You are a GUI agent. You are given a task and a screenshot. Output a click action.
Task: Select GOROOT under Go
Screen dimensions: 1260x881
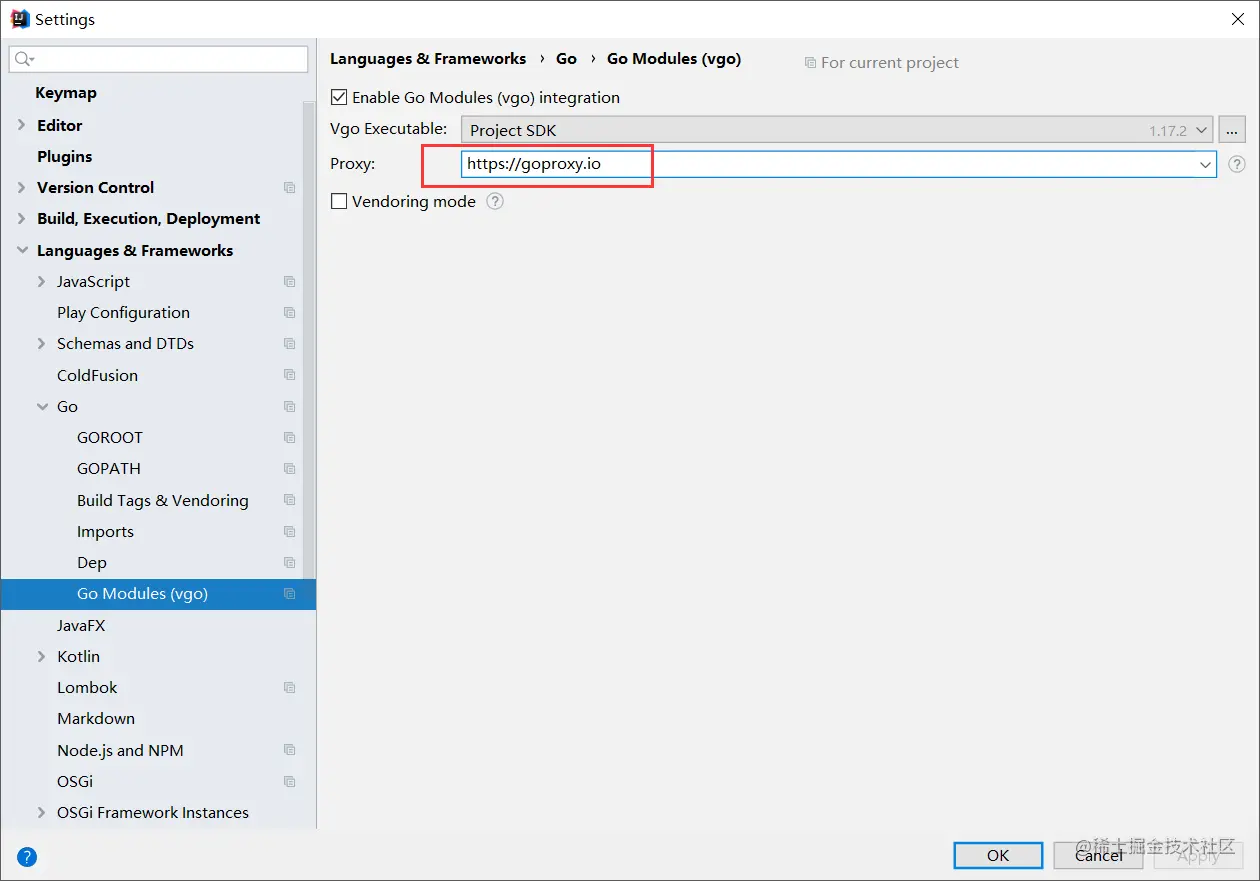pyautogui.click(x=110, y=438)
